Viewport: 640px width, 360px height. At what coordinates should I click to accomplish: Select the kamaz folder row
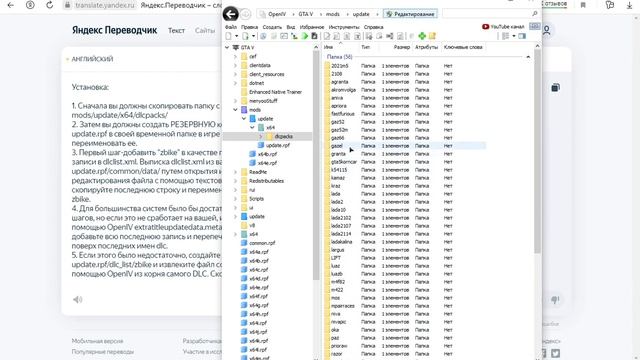pos(404,178)
